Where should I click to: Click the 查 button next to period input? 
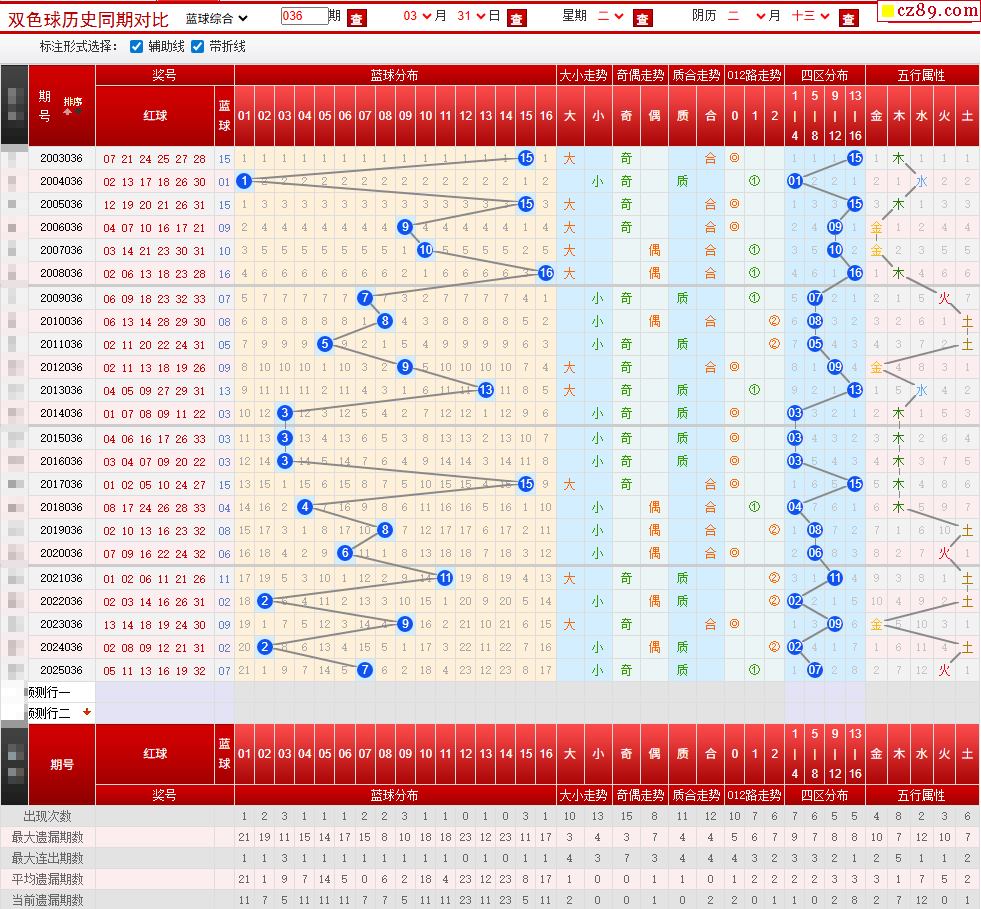pos(356,17)
